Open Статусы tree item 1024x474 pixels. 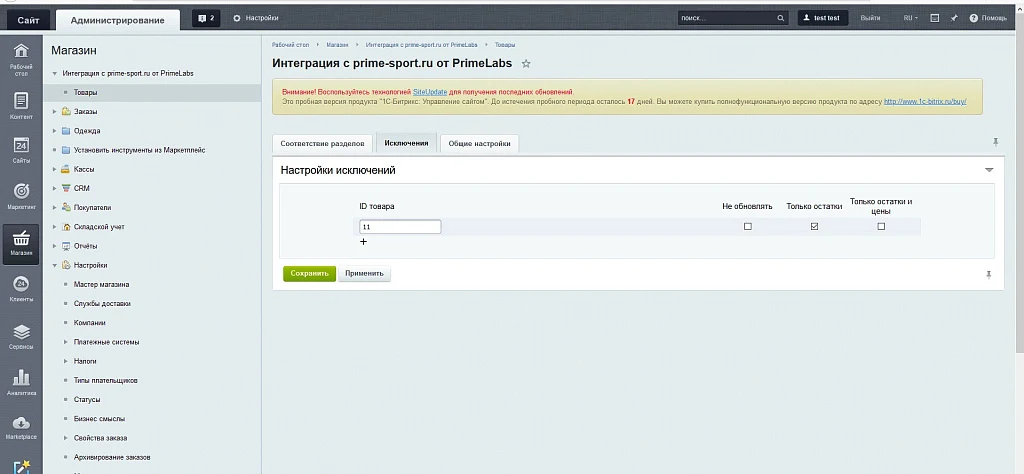[x=87, y=400]
